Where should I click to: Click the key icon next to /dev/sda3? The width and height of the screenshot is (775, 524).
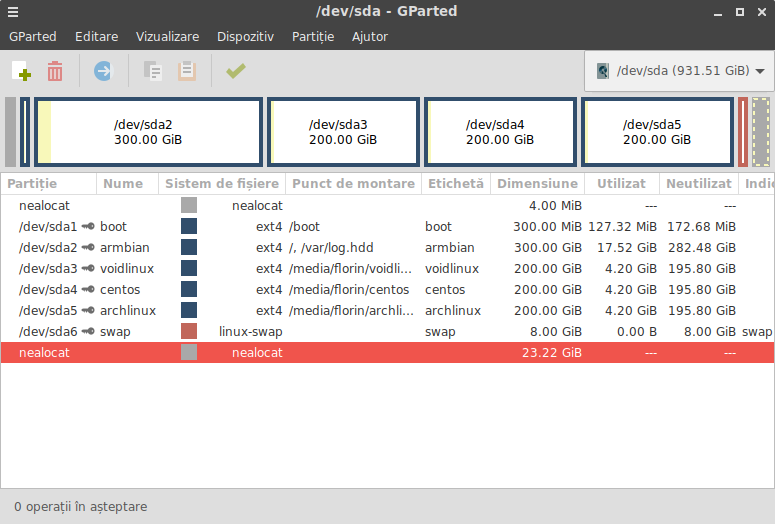[x=88, y=268]
